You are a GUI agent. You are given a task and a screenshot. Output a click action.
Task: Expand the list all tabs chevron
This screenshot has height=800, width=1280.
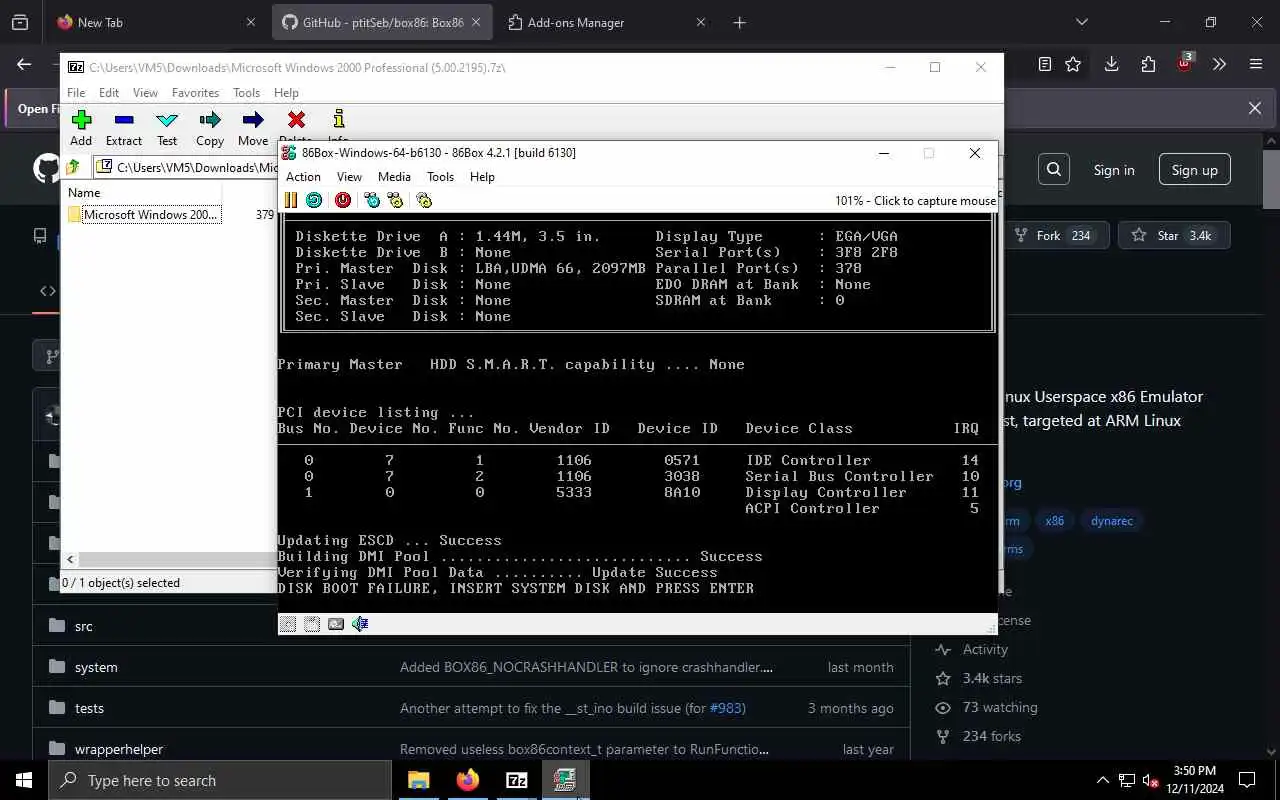tap(1081, 22)
